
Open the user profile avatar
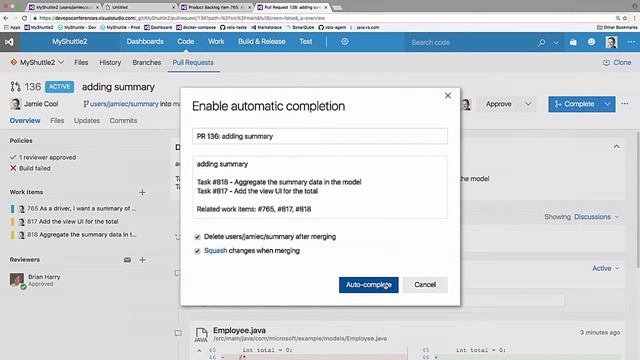click(611, 42)
